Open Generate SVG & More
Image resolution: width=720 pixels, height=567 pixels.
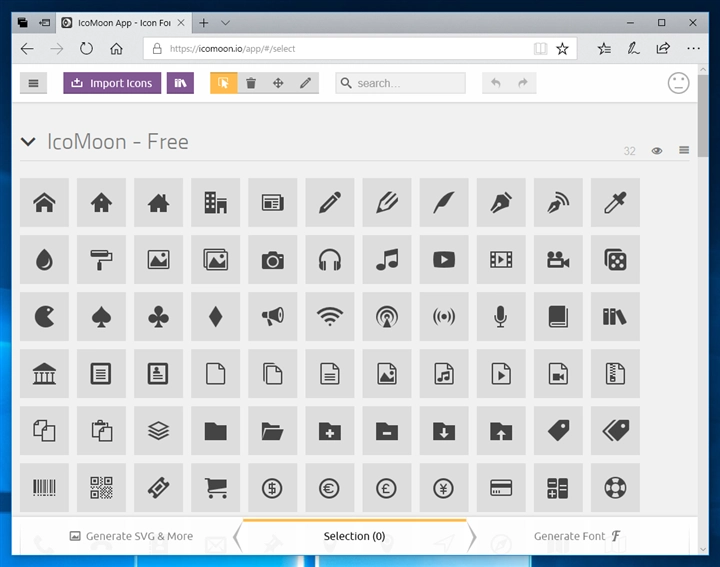131,536
